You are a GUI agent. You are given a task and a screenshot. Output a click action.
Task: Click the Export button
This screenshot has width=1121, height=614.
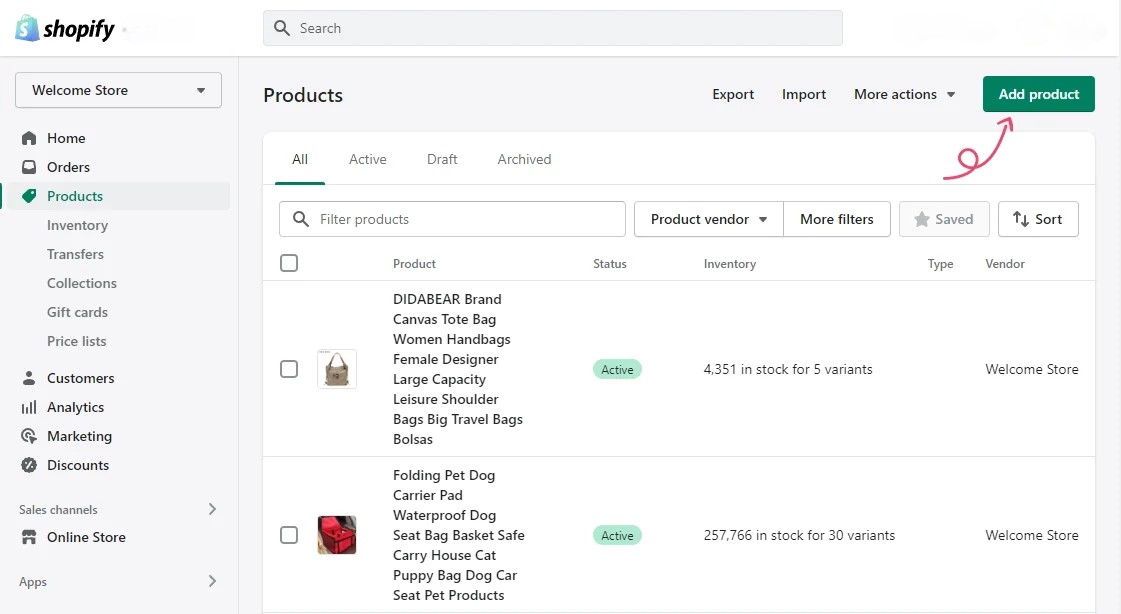(x=733, y=94)
